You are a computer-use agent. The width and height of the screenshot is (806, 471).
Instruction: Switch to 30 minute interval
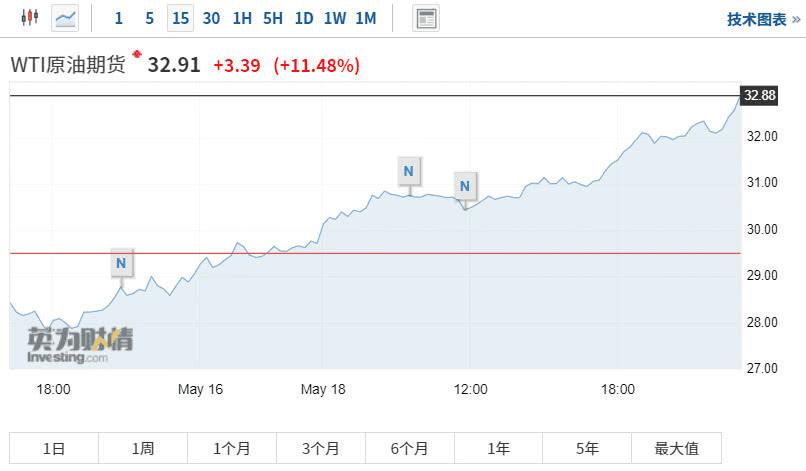click(x=211, y=18)
